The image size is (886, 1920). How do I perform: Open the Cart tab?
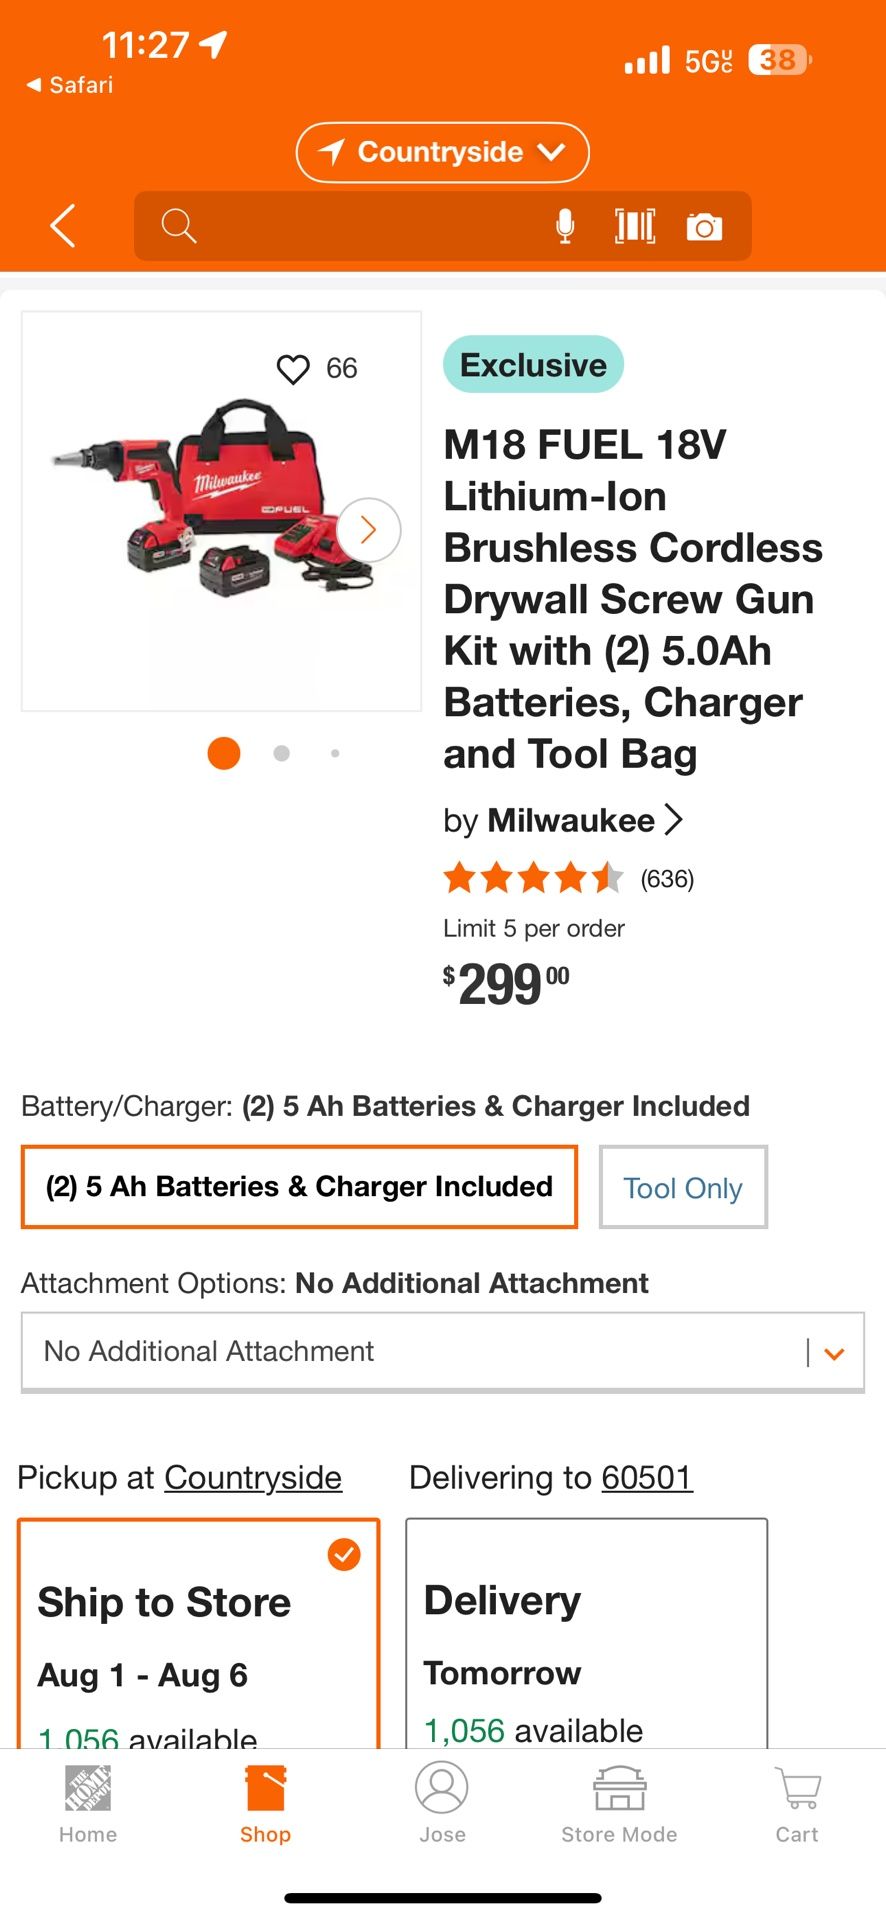[x=797, y=1804]
